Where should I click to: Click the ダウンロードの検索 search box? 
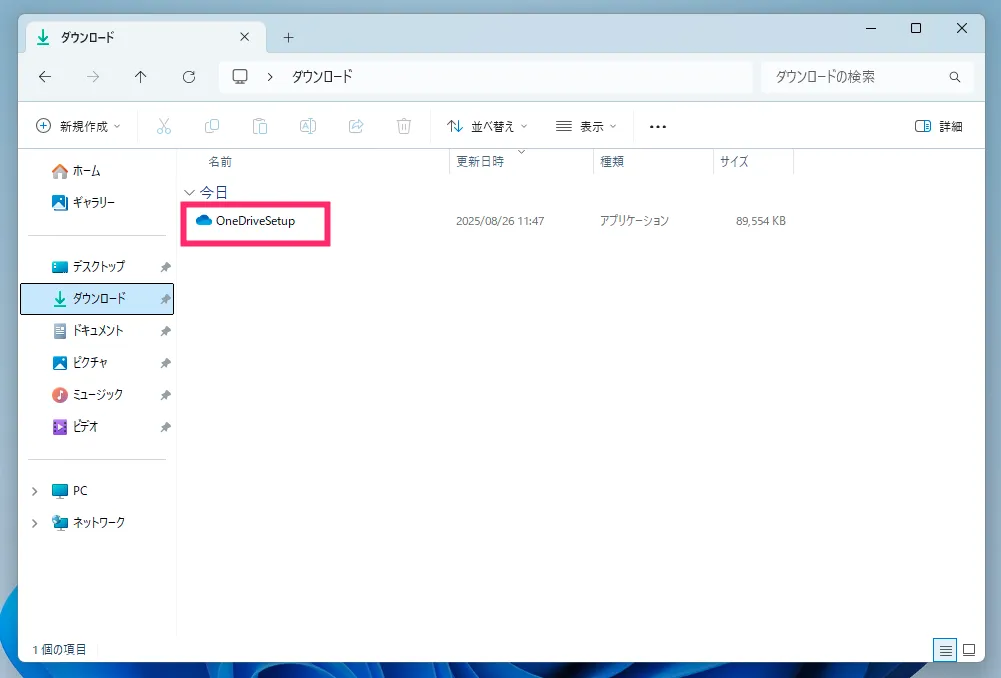tap(867, 77)
